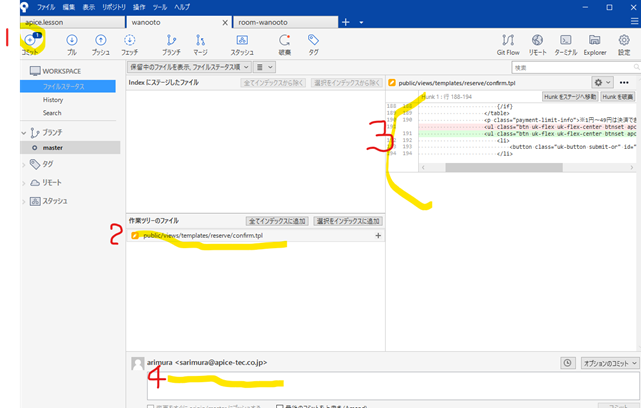Open the Explorer toolbar icon
This screenshot has height=408, width=641.
(x=594, y=40)
